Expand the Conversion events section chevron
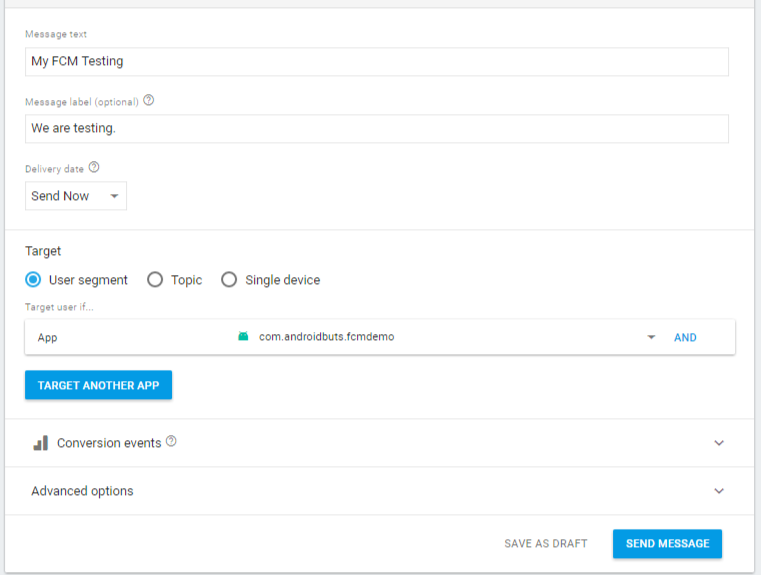The image size is (761, 575). pos(719,443)
